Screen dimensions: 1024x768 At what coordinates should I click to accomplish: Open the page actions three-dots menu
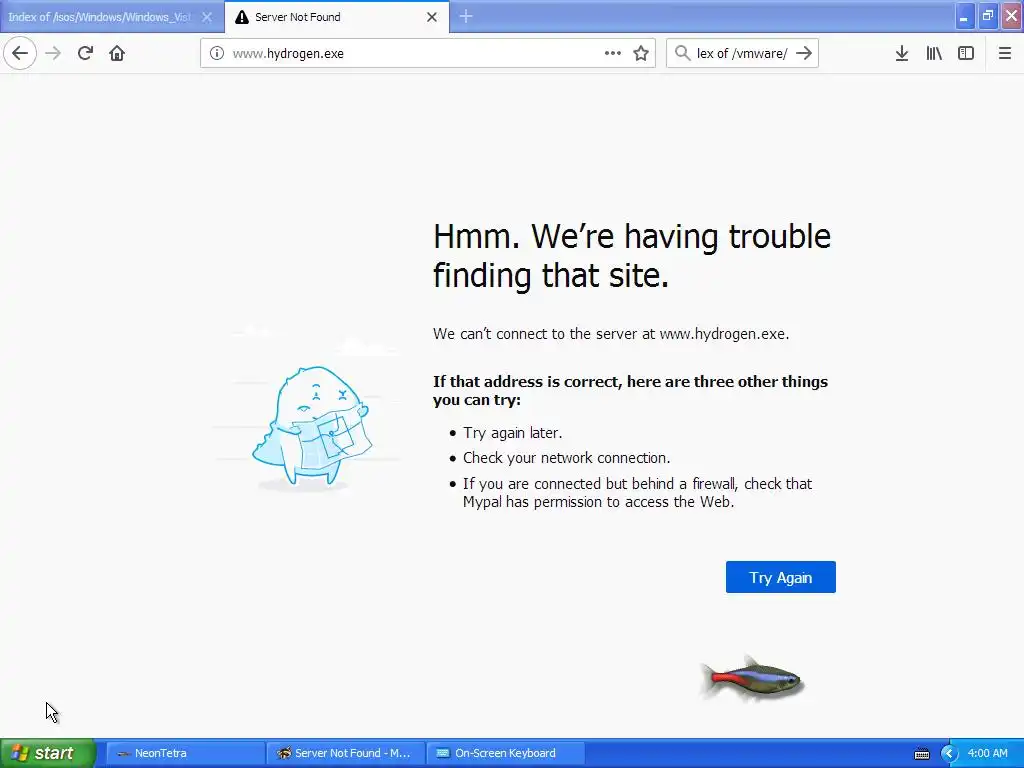point(613,53)
